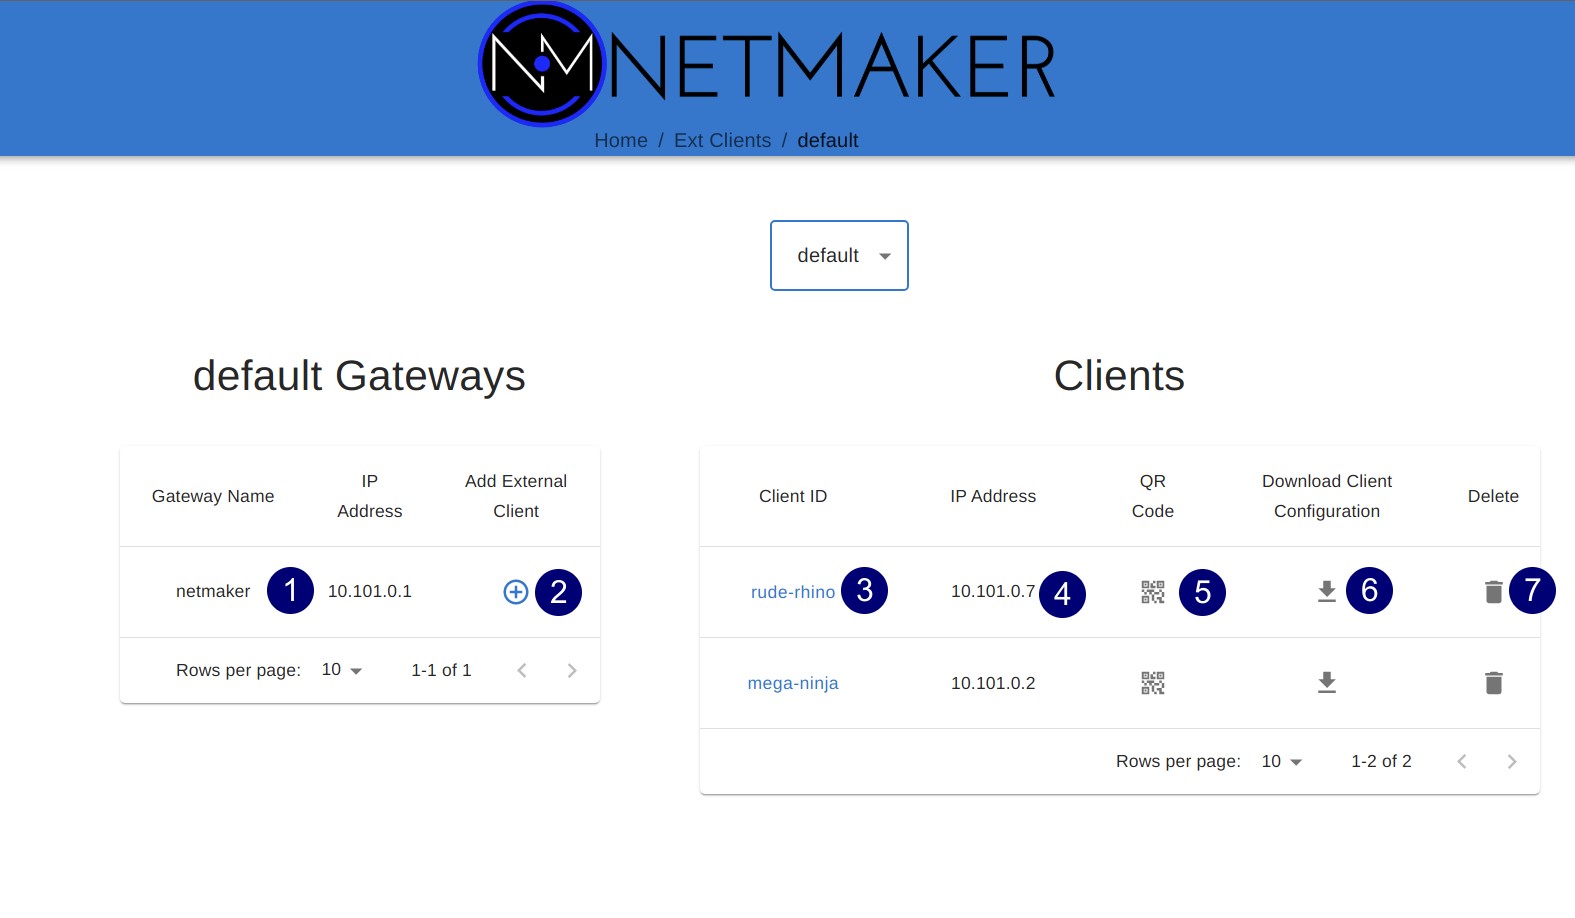Click the Netmaker logo icon
The image size is (1575, 918).
point(542,65)
